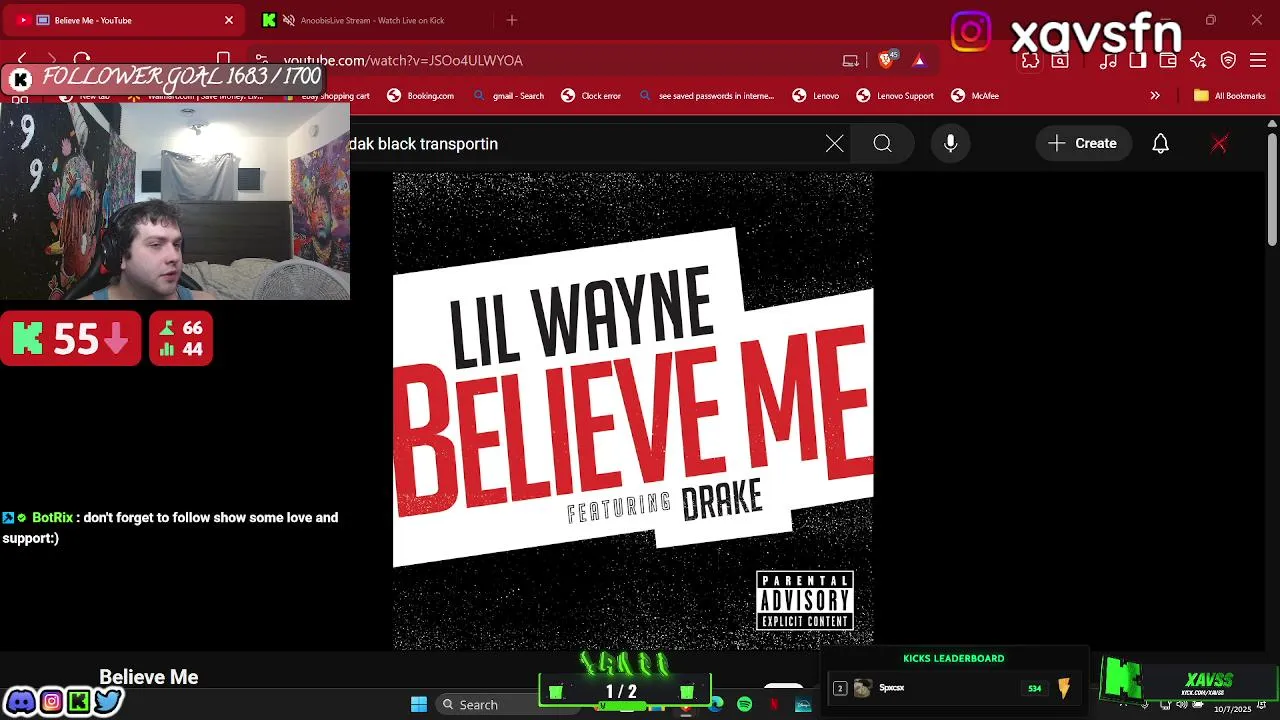
Task: Clear the YouTube search query
Action: pos(835,144)
